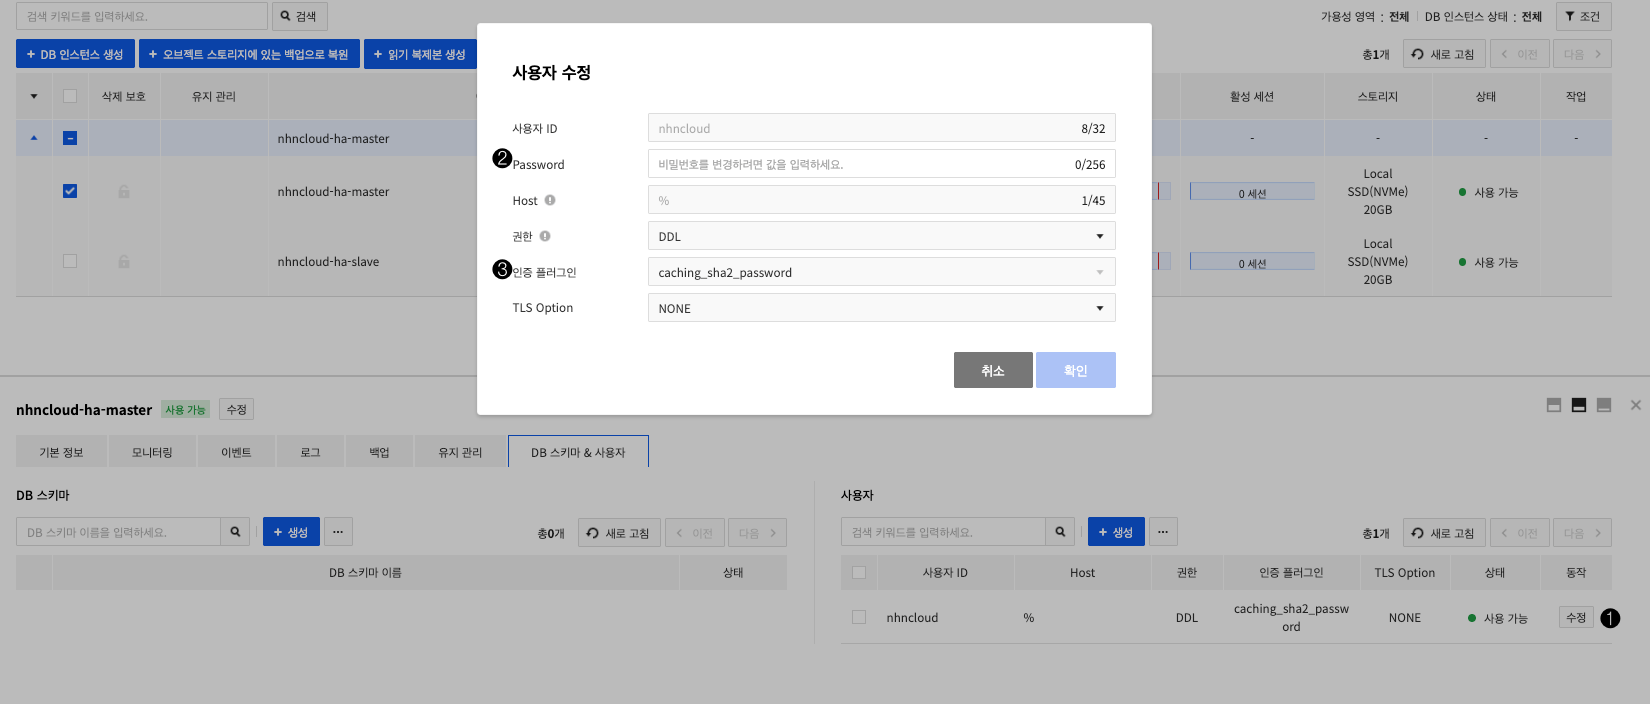1650x704 pixels.
Task: Click 생성 in the DB 스키마 section
Action: point(291,532)
